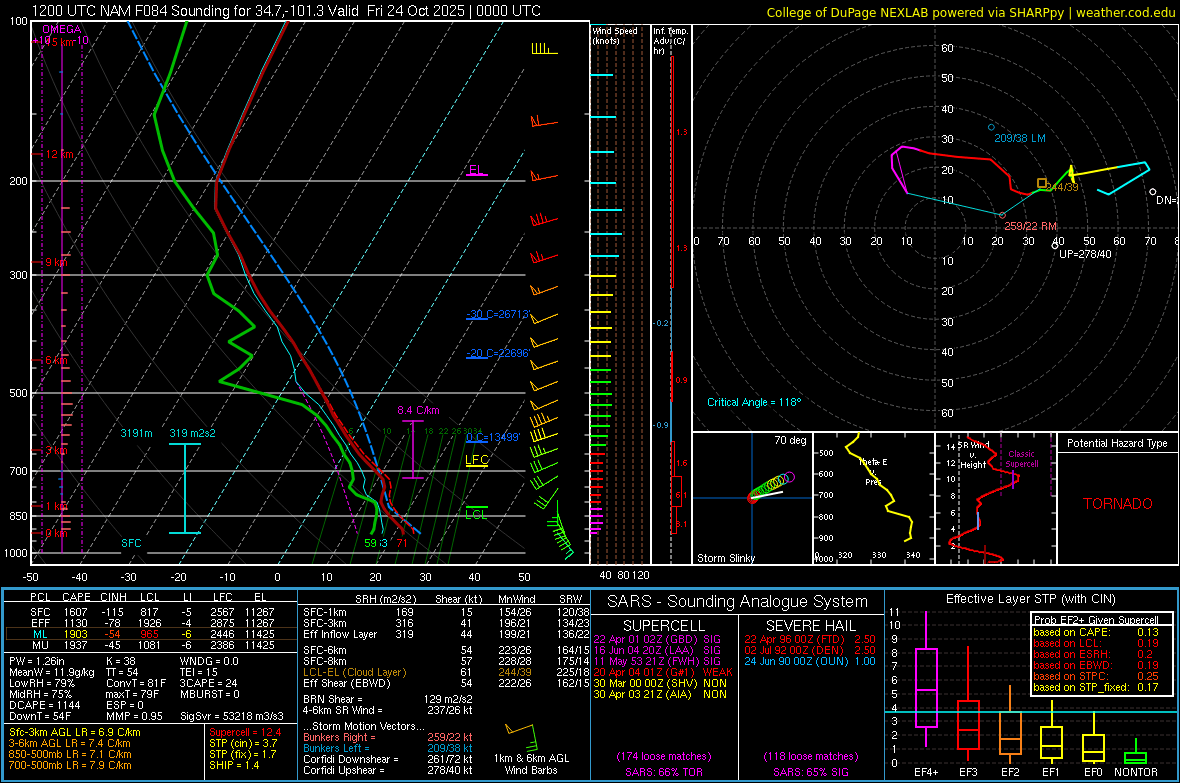Click the 'Inf. Temp. Adv.' panel header
Image resolution: width=1180 pixels, height=783 pixels.
coord(670,41)
